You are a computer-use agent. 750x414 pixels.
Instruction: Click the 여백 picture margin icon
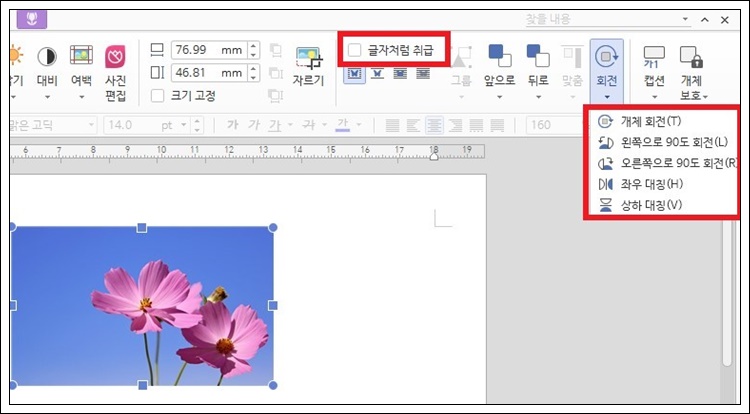pyautogui.click(x=81, y=55)
